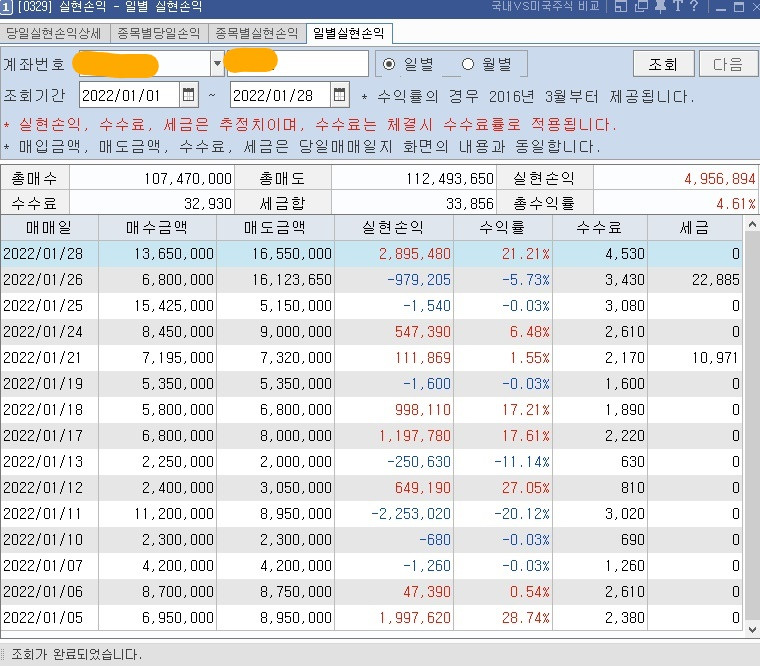Image resolution: width=760 pixels, height=666 pixels.
Task: Open calendar picker for start date 2022/01/01
Action: (x=189, y=95)
